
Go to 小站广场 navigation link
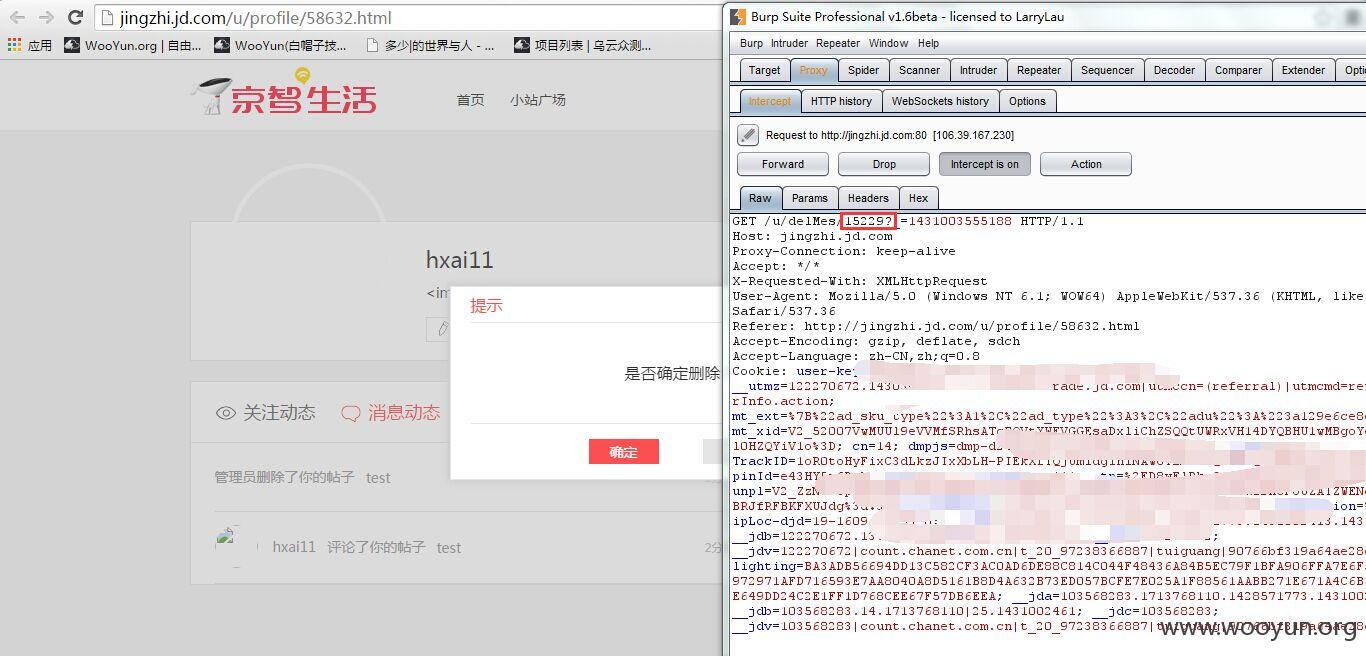pos(538,100)
